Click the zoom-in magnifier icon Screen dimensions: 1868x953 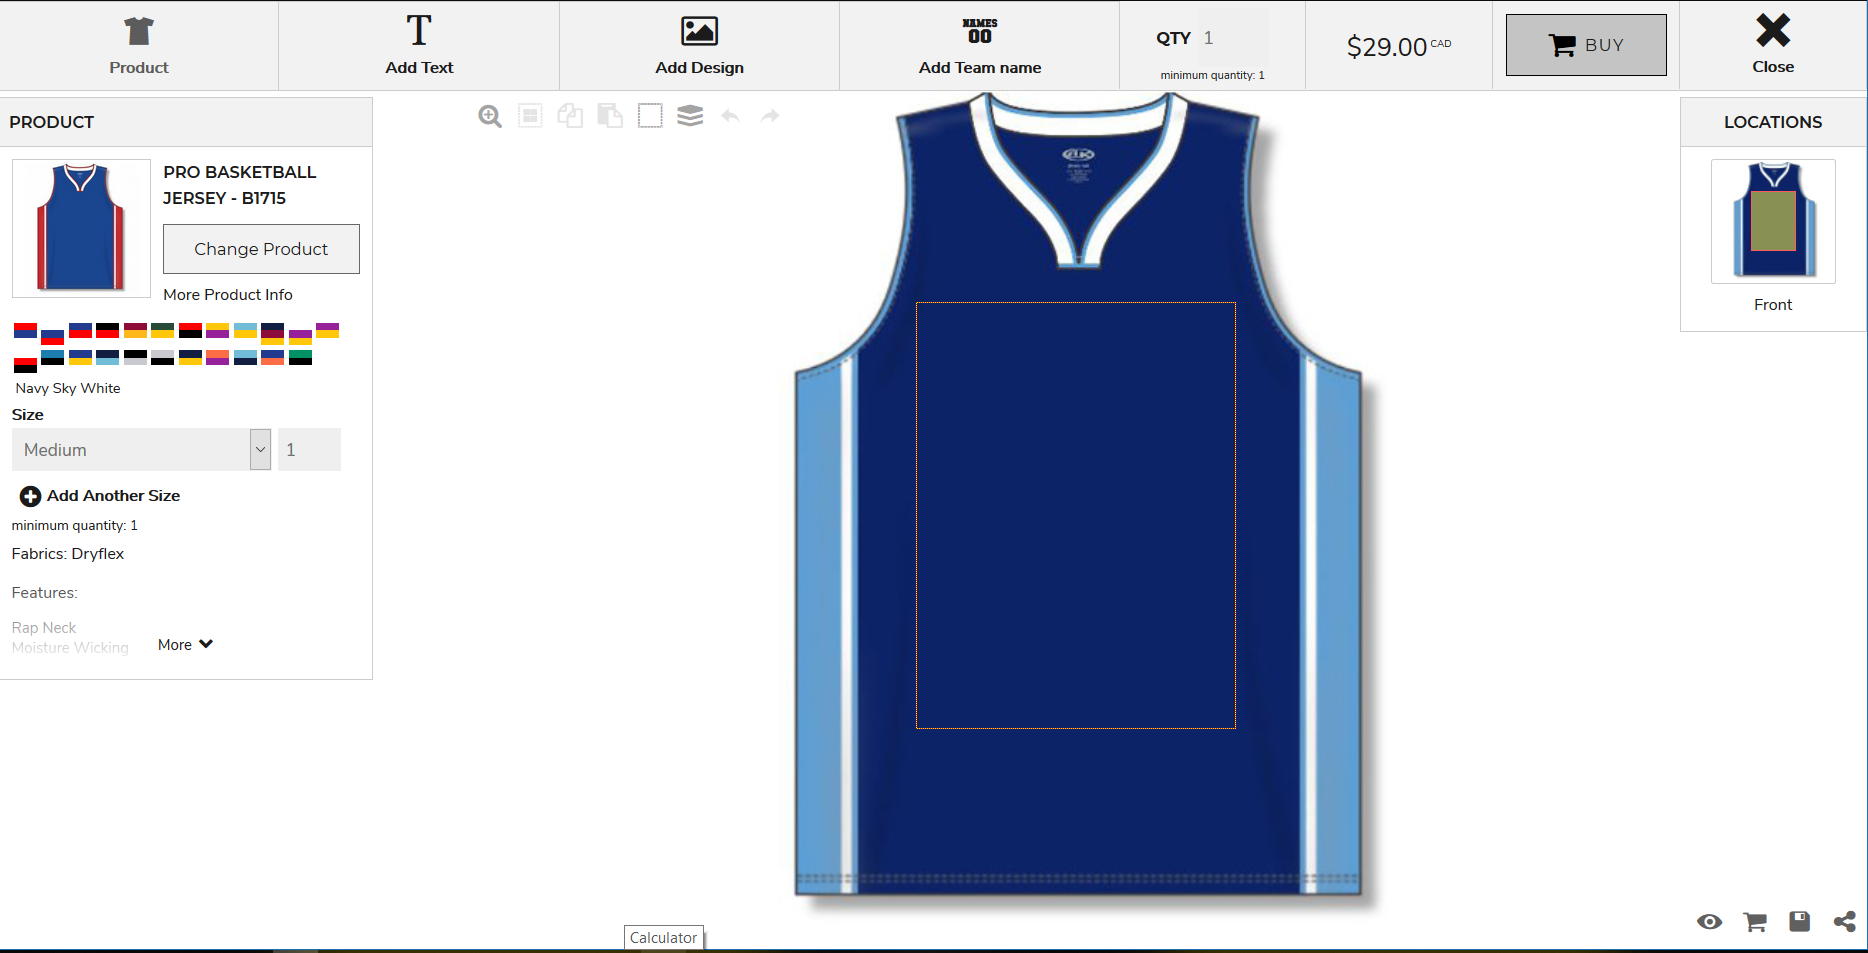pyautogui.click(x=490, y=116)
